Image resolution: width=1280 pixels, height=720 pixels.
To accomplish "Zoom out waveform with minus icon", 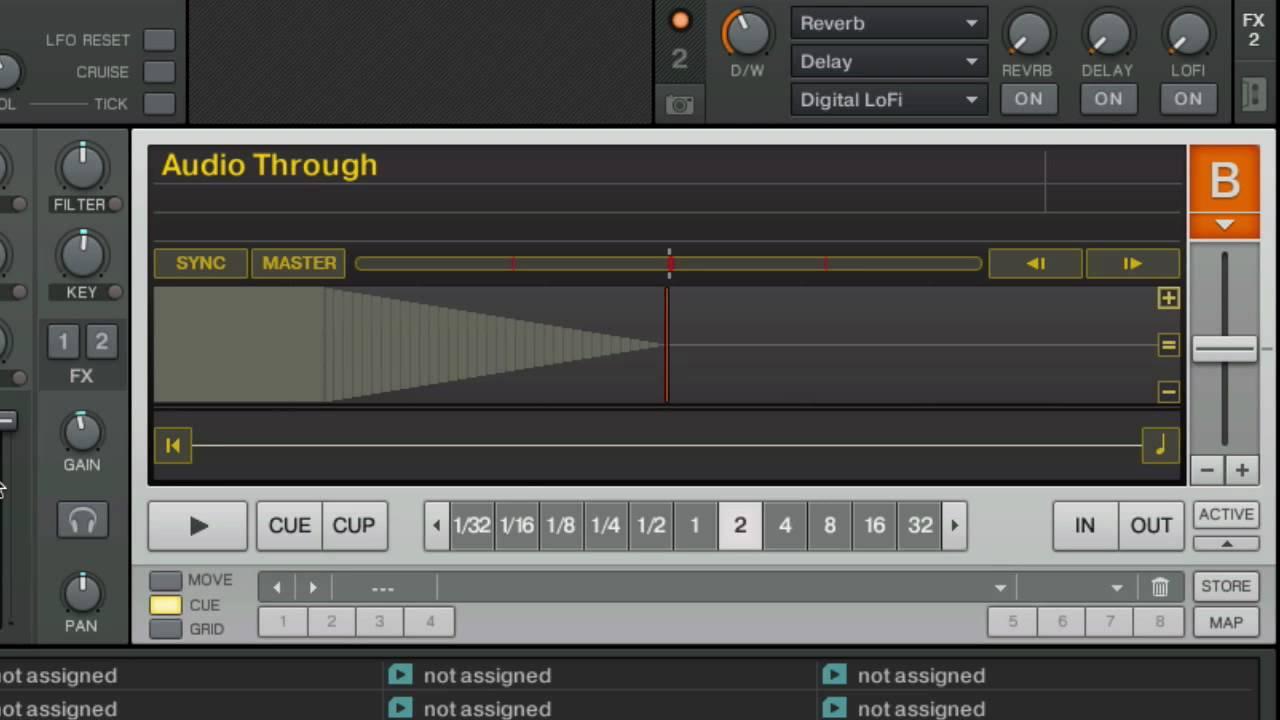I will point(1168,392).
